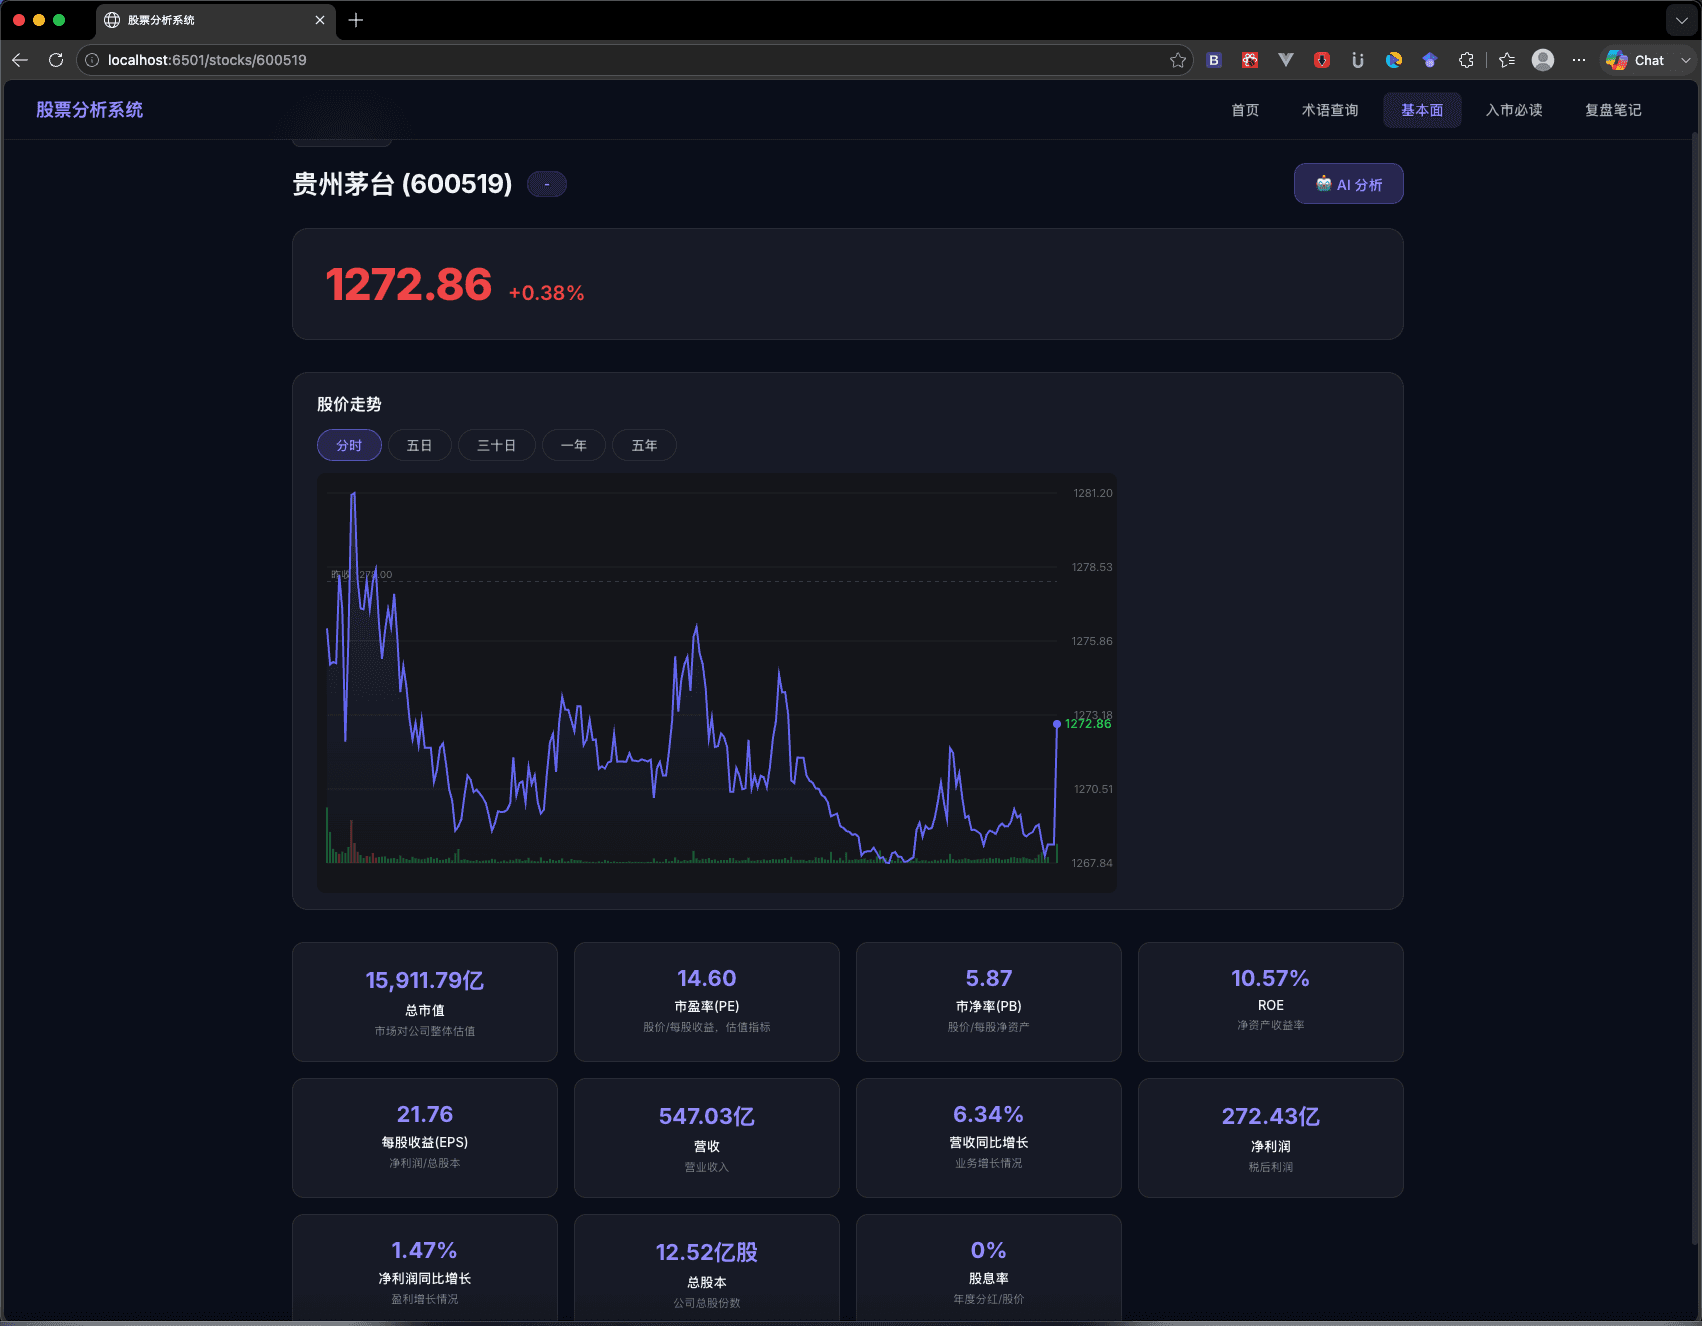Go back with the browser back arrow

tap(20, 60)
